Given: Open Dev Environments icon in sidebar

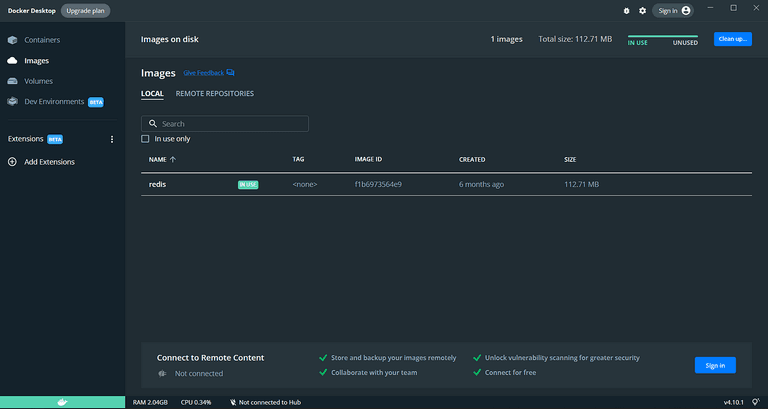Looking at the screenshot, I should tap(13, 101).
